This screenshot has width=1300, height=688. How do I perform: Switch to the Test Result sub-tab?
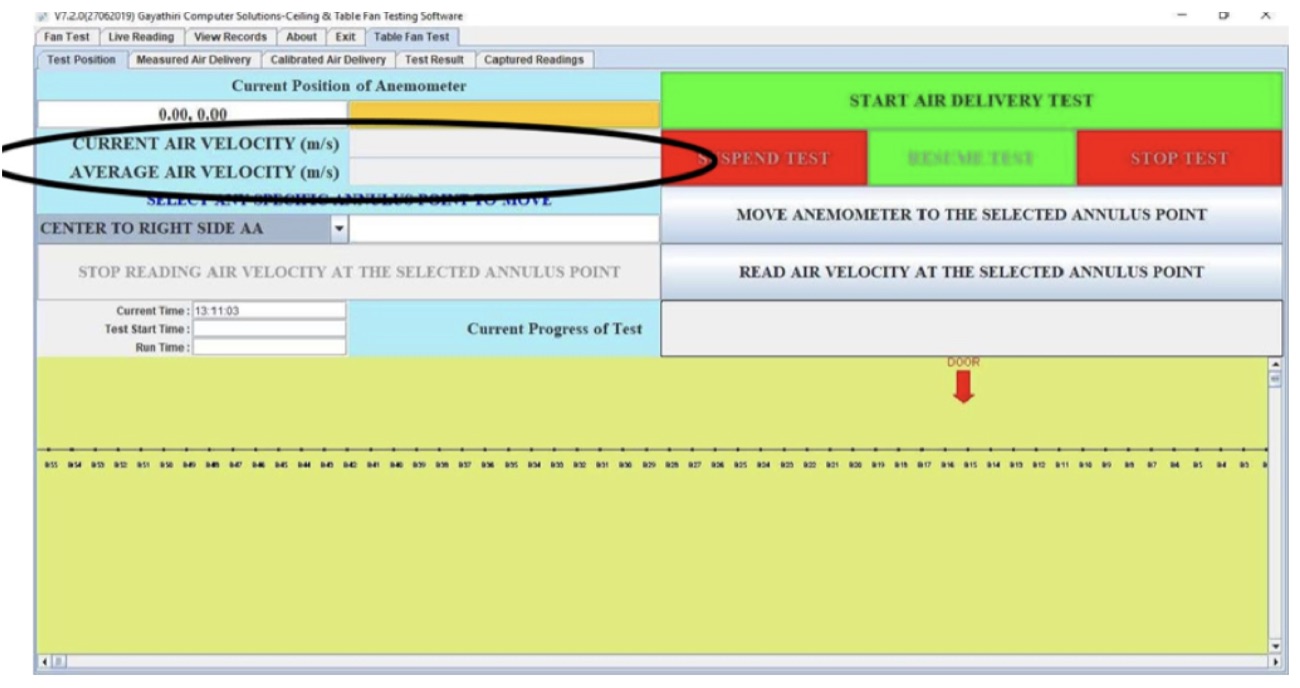point(433,59)
